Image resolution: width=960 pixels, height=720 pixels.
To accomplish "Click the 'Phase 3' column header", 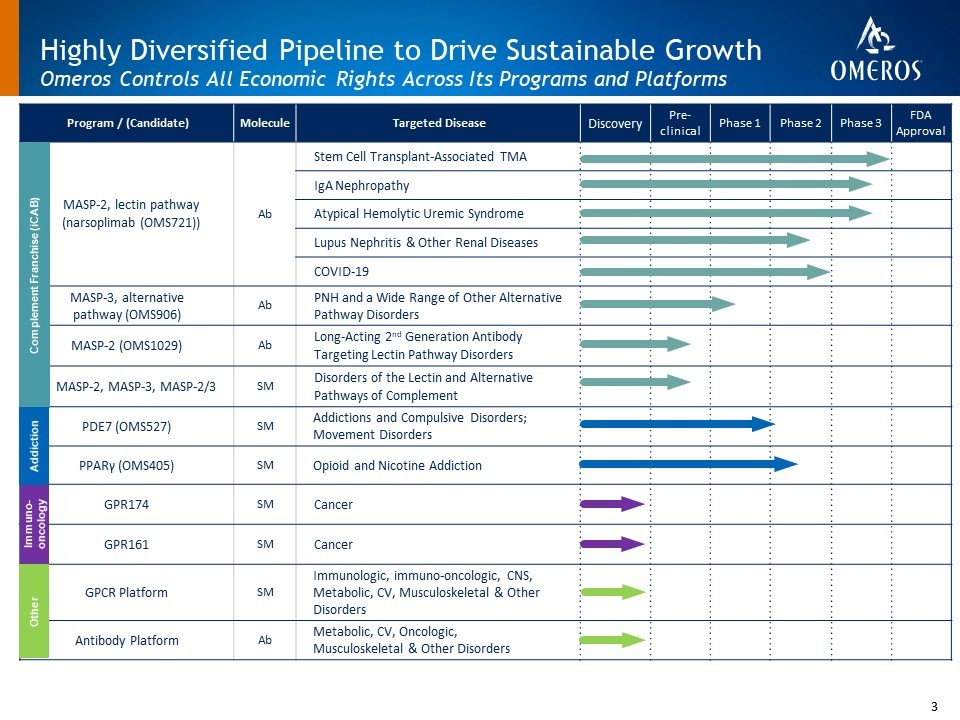I will [x=860, y=123].
